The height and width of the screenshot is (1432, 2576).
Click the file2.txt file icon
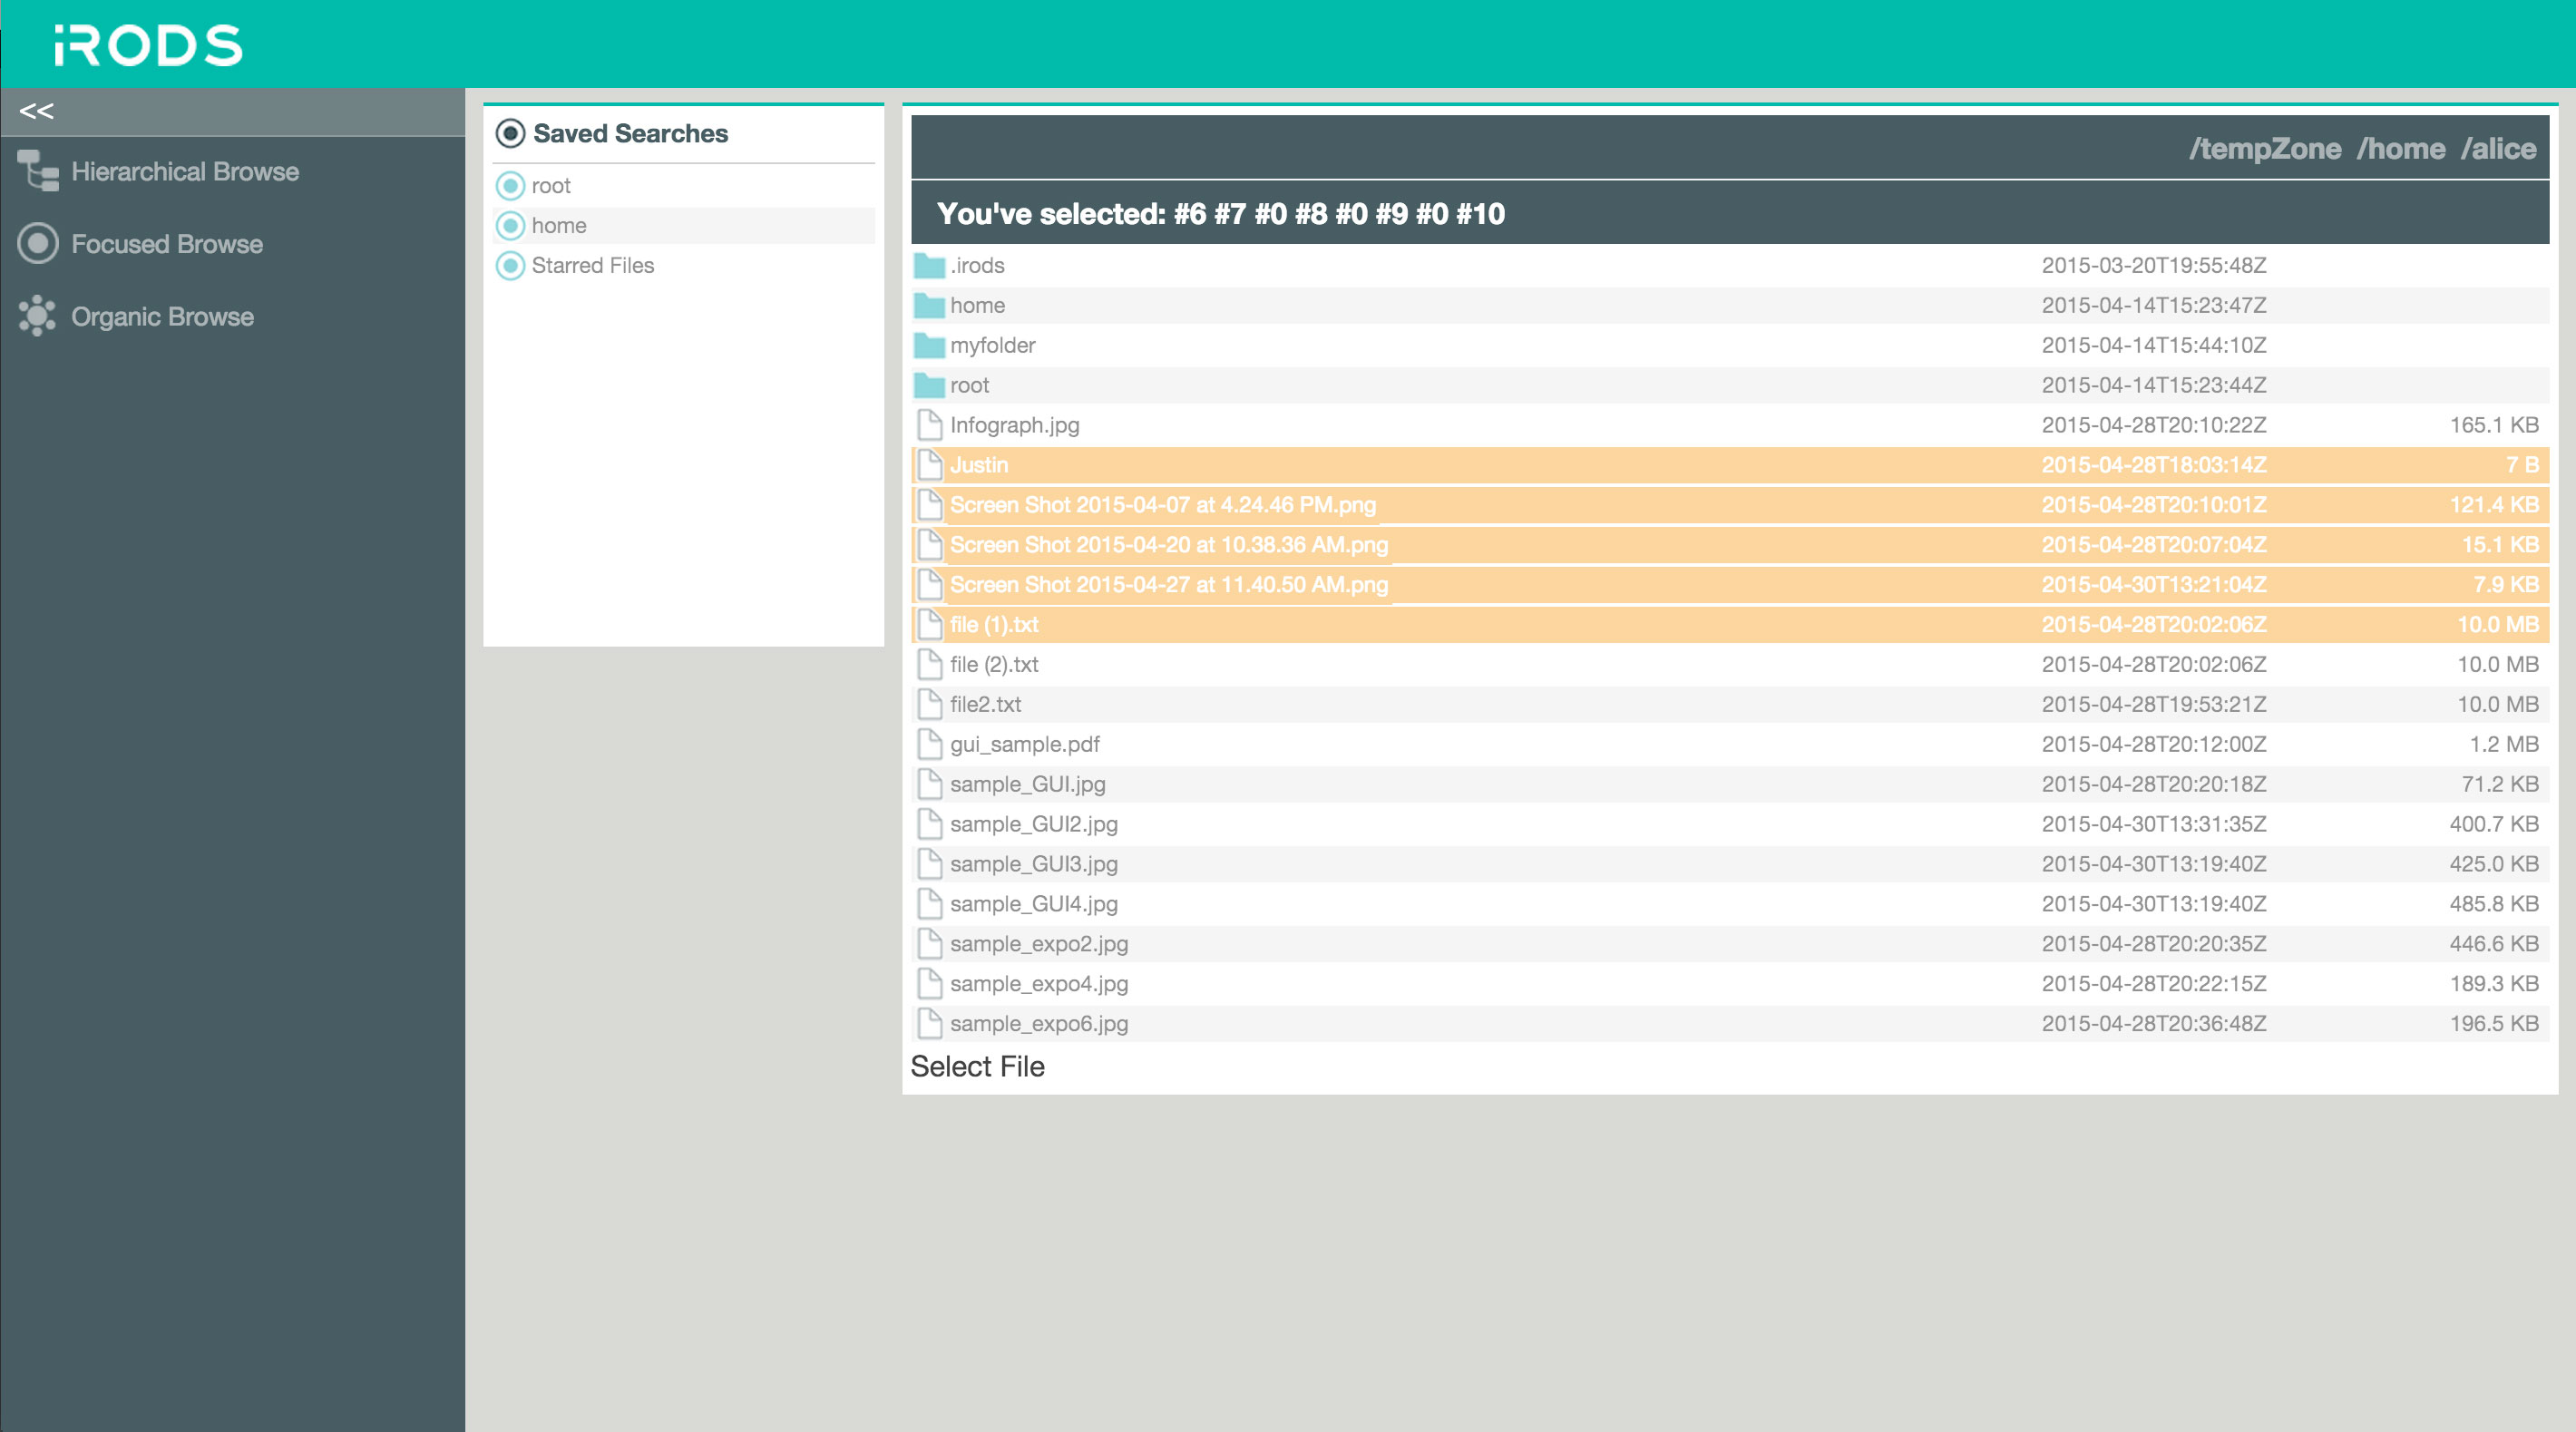[929, 705]
